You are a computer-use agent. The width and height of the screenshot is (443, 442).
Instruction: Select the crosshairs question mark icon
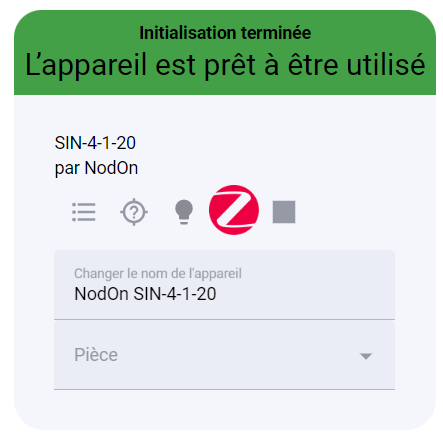pos(134,212)
